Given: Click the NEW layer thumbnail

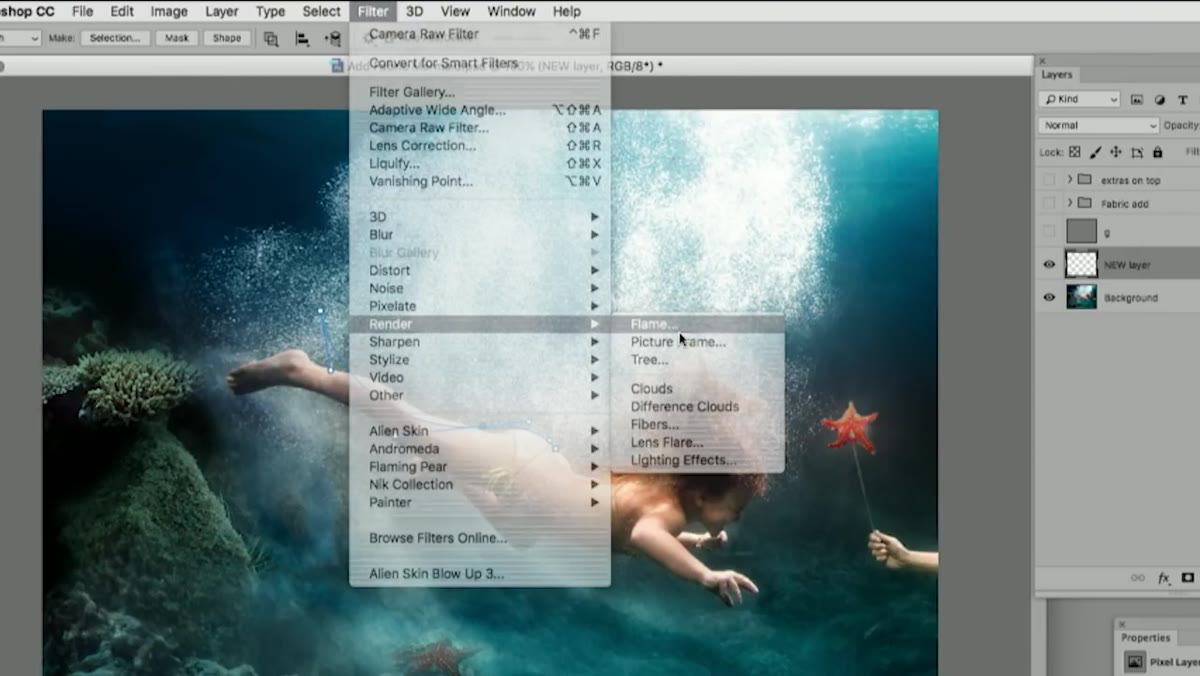Looking at the screenshot, I should tap(1082, 264).
